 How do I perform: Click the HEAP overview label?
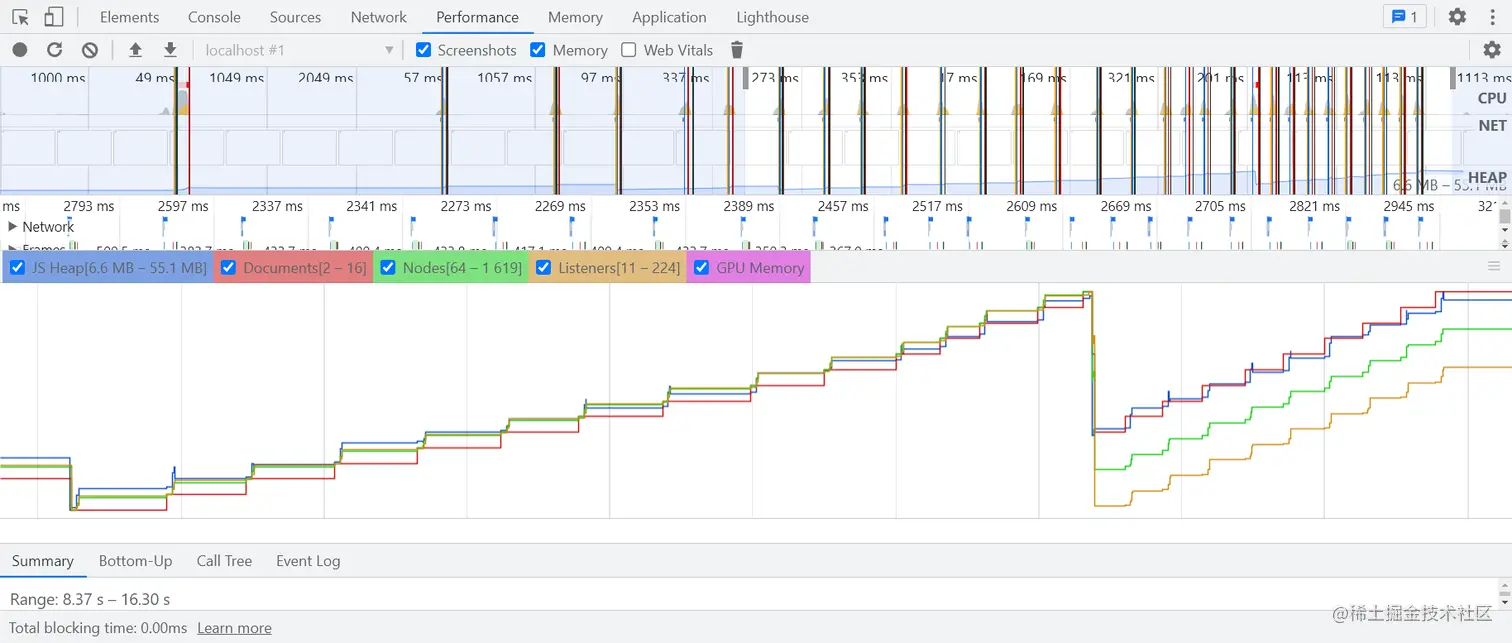point(1487,178)
